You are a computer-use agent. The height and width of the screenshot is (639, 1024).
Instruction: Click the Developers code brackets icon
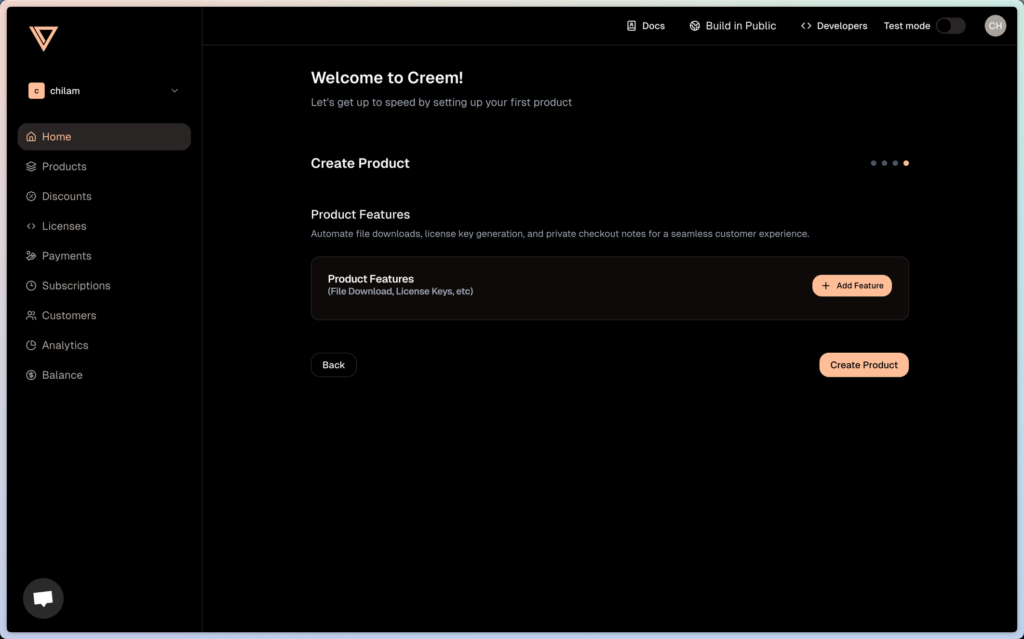[x=806, y=26]
